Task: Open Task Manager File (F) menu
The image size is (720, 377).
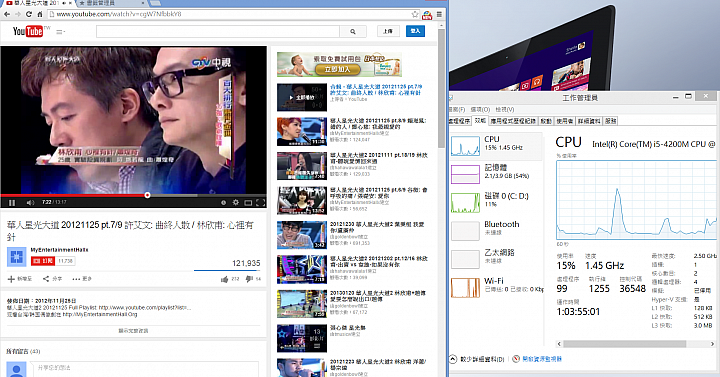Action: pos(457,109)
